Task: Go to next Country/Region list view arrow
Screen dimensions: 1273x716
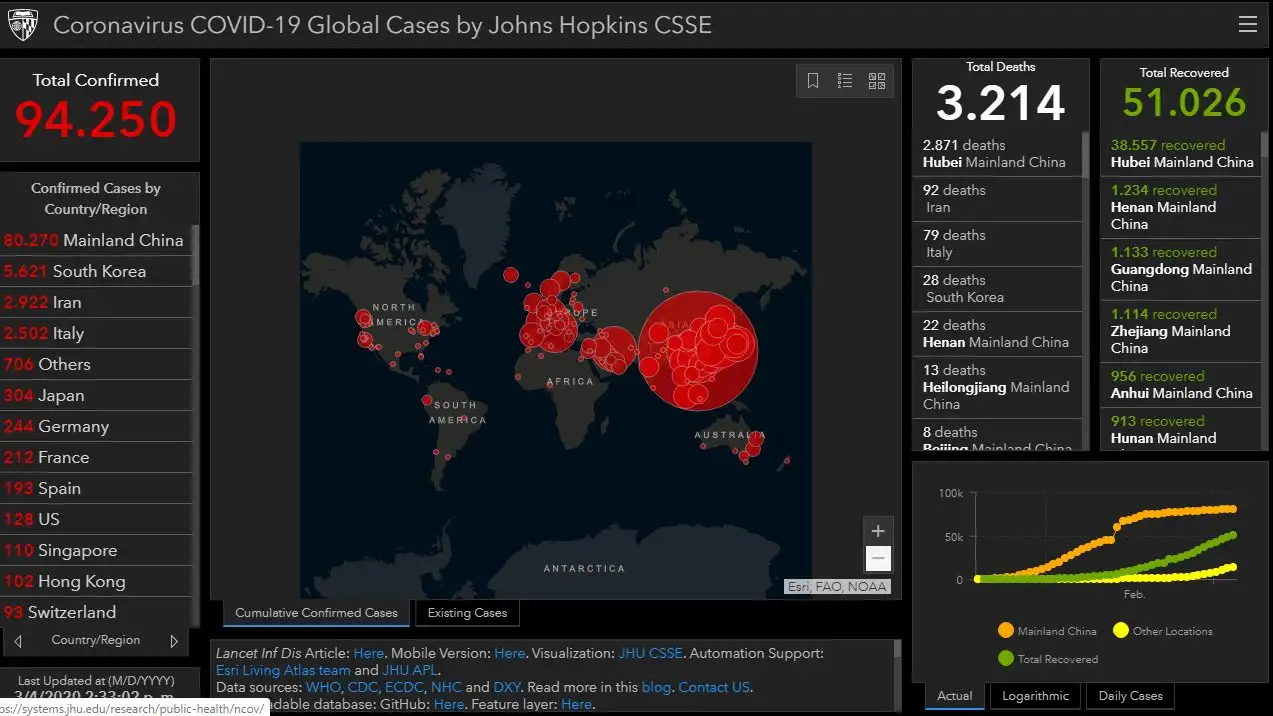Action: pos(174,640)
